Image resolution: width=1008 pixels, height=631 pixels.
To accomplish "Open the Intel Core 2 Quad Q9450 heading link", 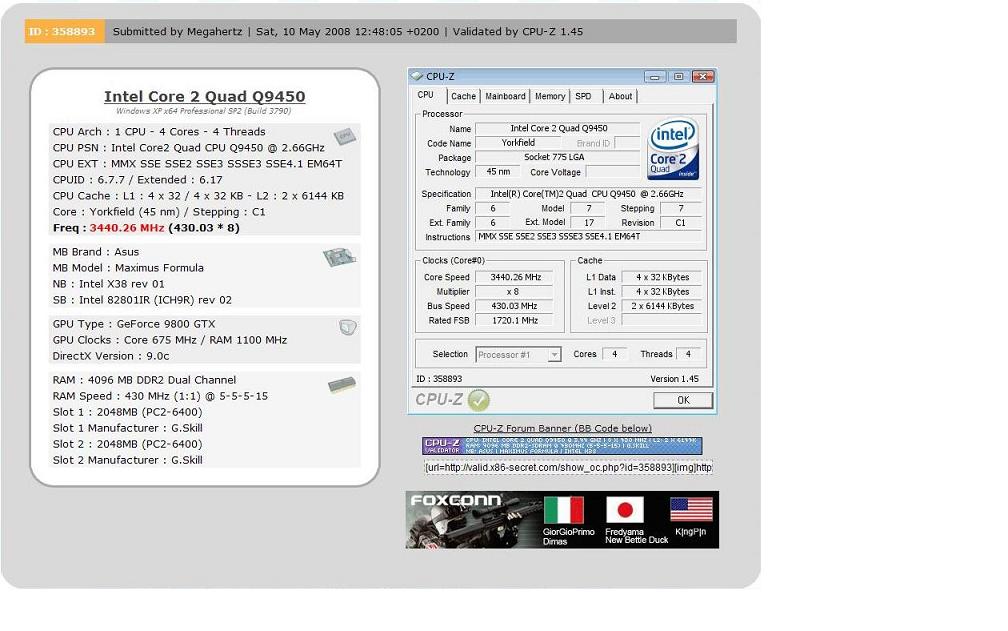I will [x=204, y=96].
